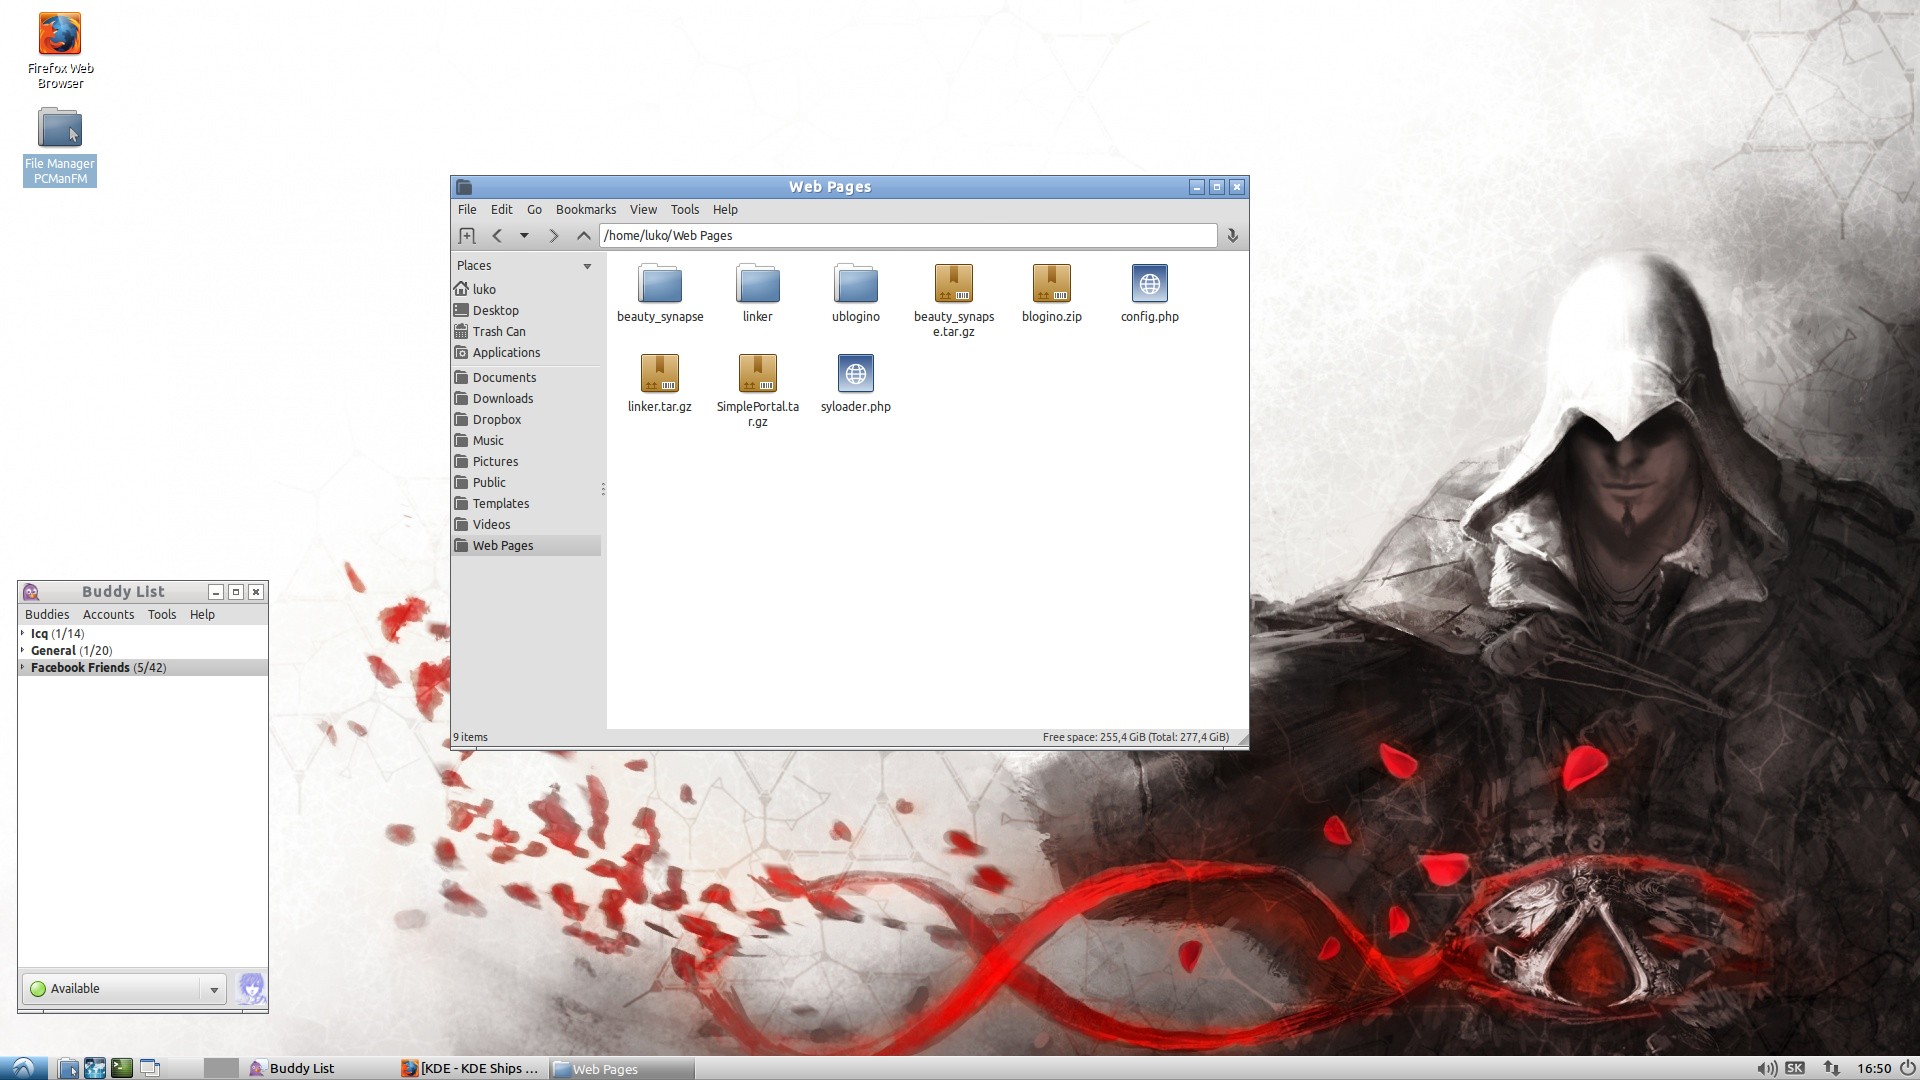Click the side pane splitter handle
Image resolution: width=1920 pixels, height=1080 pixels.
(x=603, y=489)
